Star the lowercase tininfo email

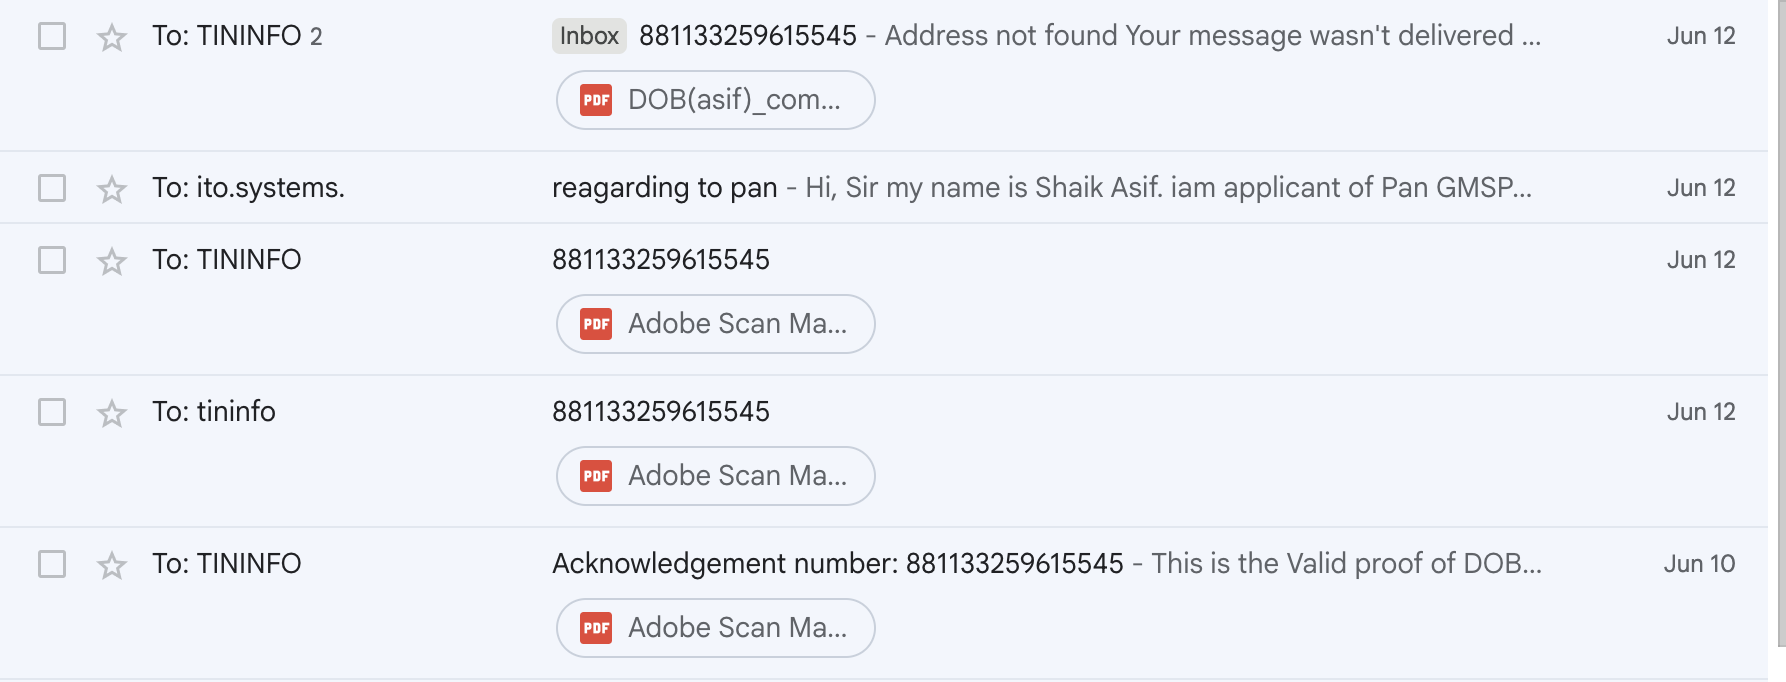click(112, 413)
